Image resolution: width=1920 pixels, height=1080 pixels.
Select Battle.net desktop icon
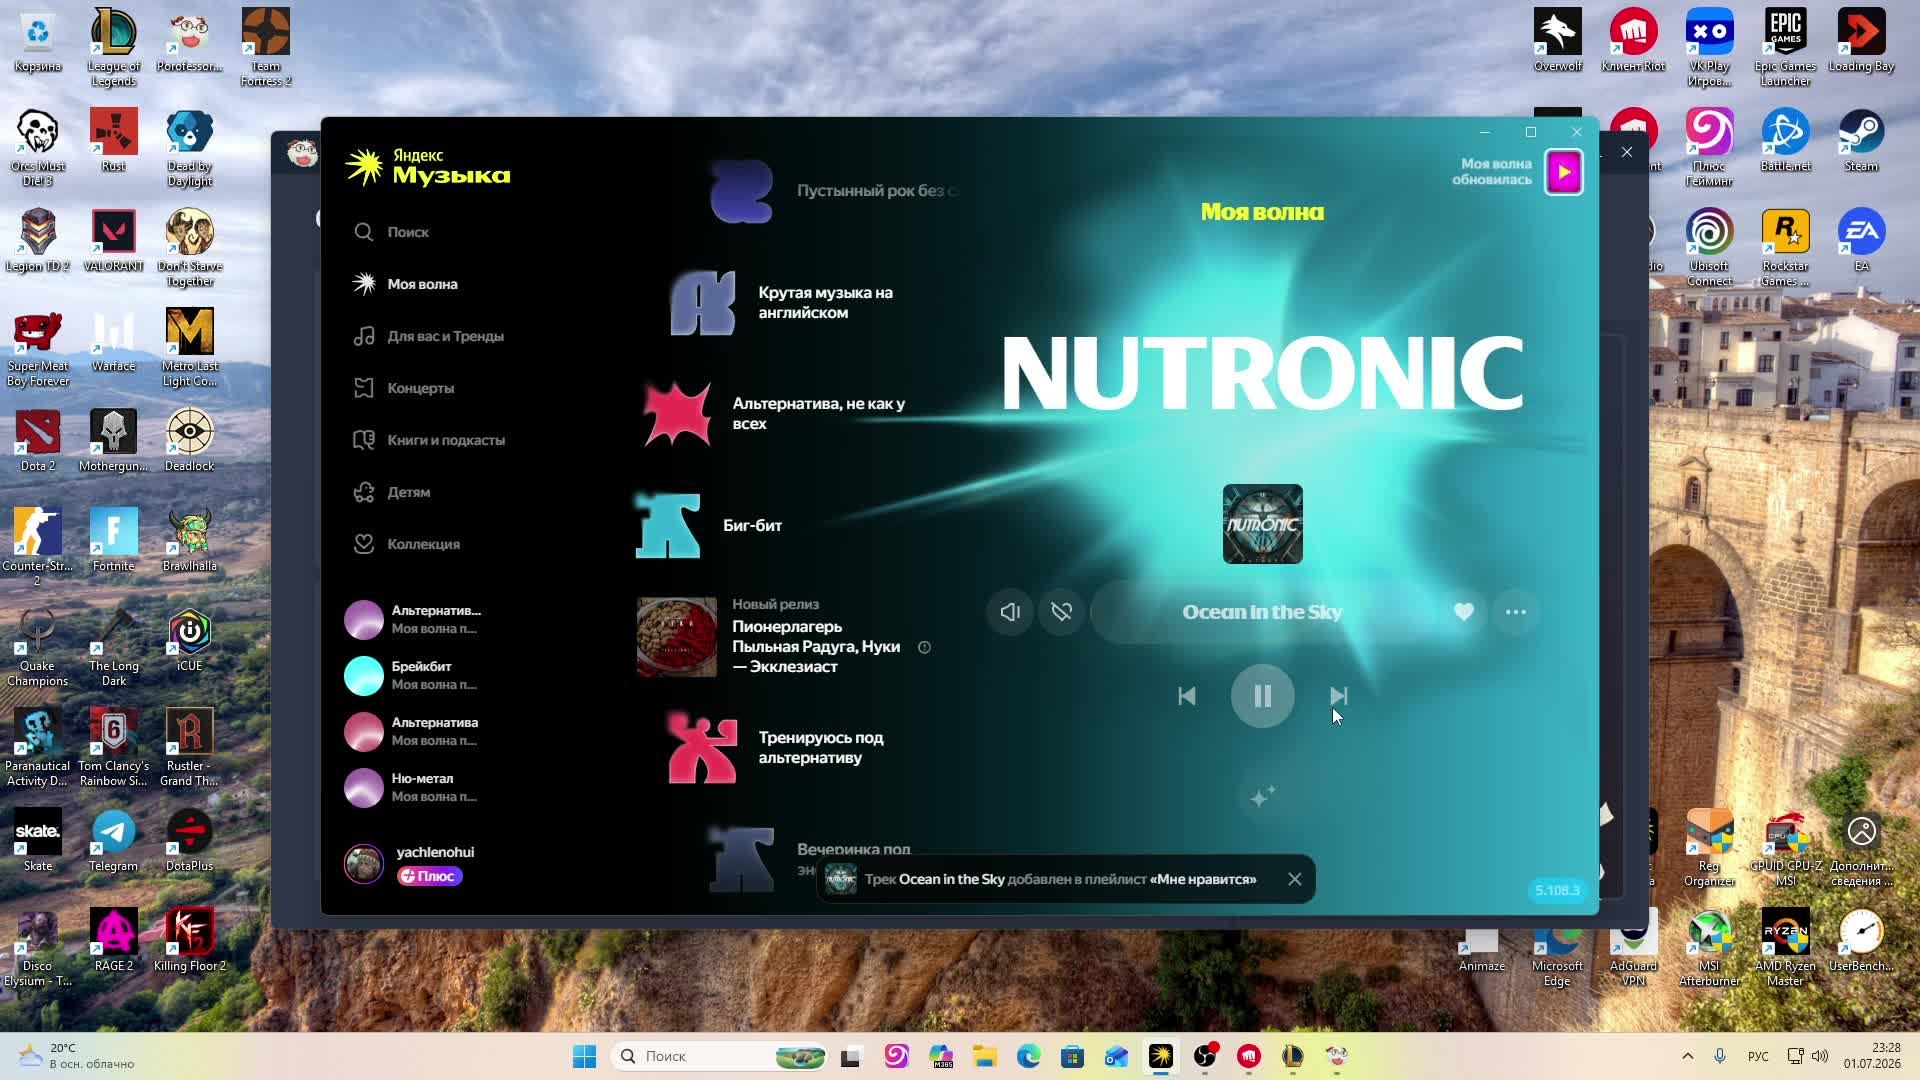pyautogui.click(x=1785, y=141)
